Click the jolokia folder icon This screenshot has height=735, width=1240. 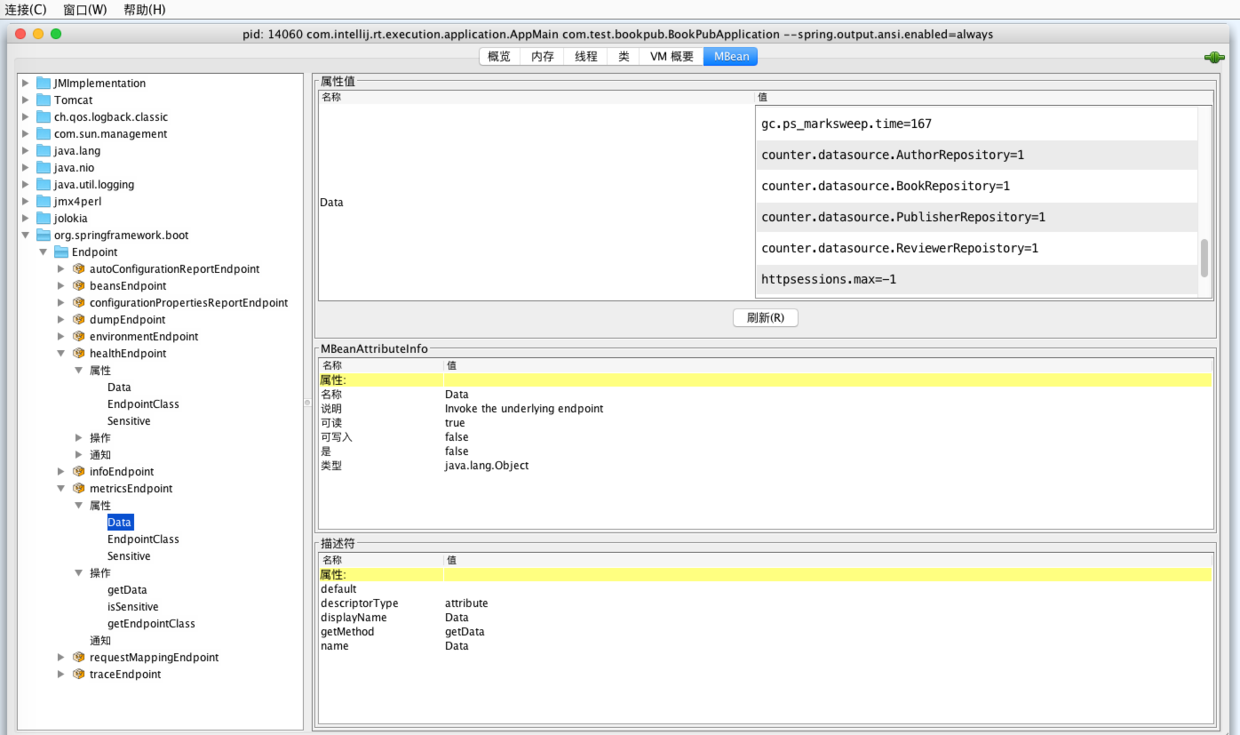pos(43,218)
